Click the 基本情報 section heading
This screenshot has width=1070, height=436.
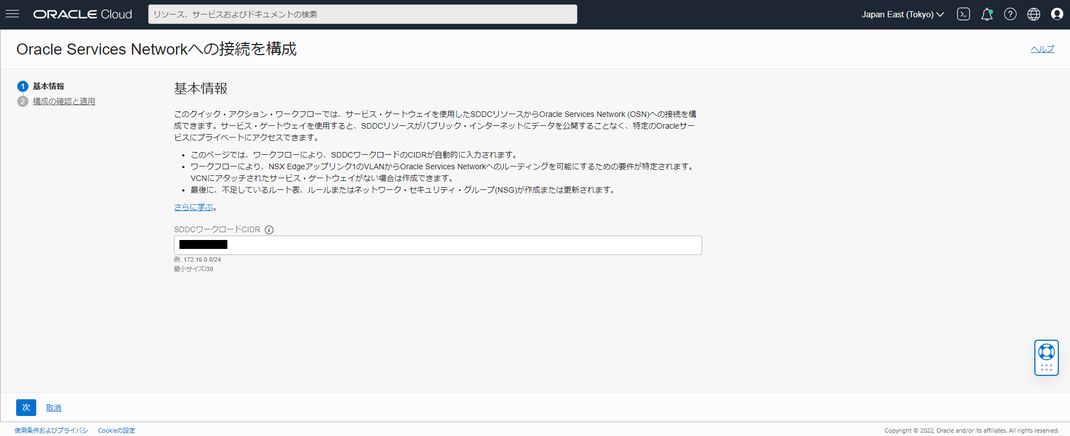coord(201,89)
